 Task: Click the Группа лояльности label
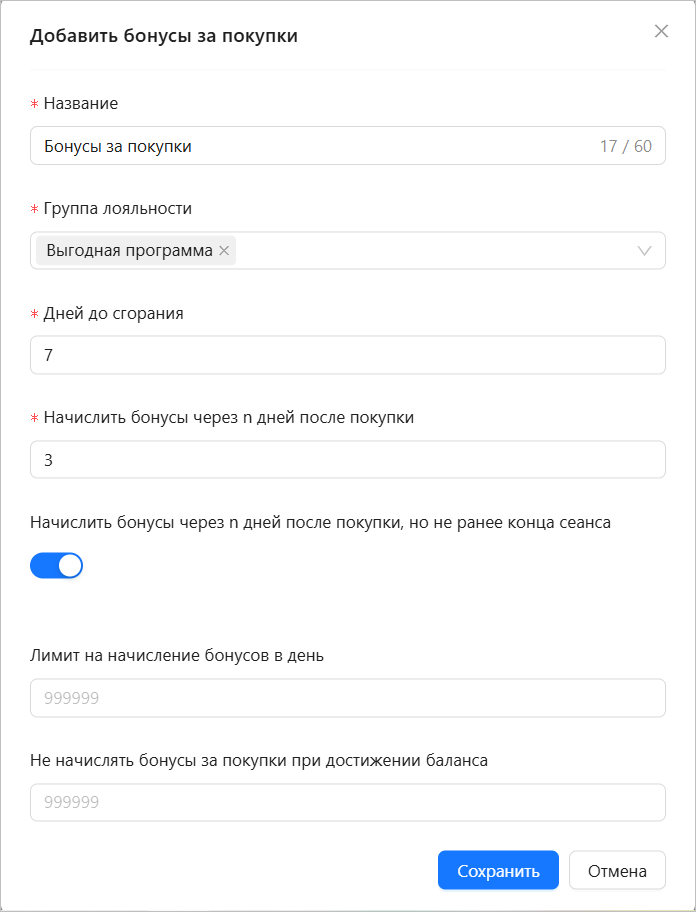(x=117, y=208)
